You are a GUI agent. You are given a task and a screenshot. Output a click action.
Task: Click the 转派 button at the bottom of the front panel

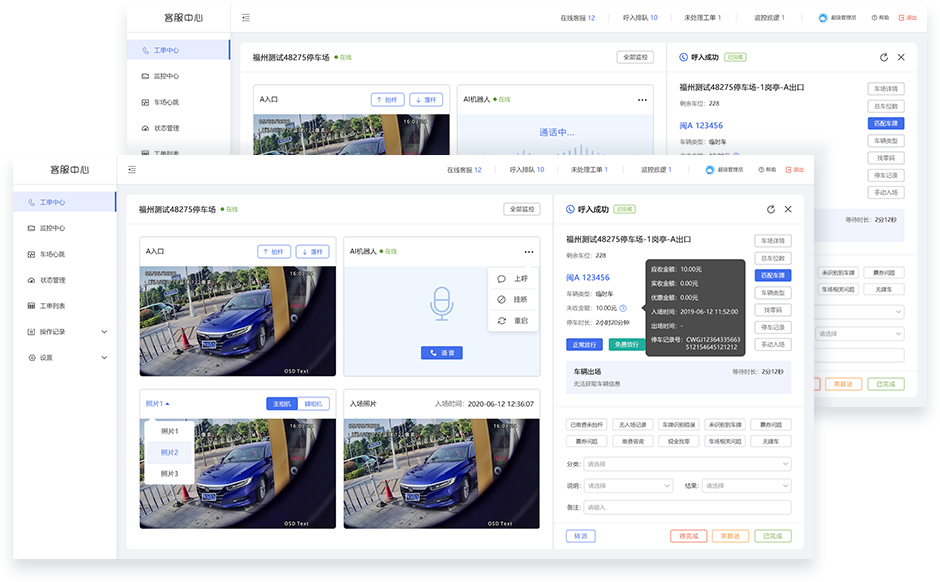click(581, 536)
